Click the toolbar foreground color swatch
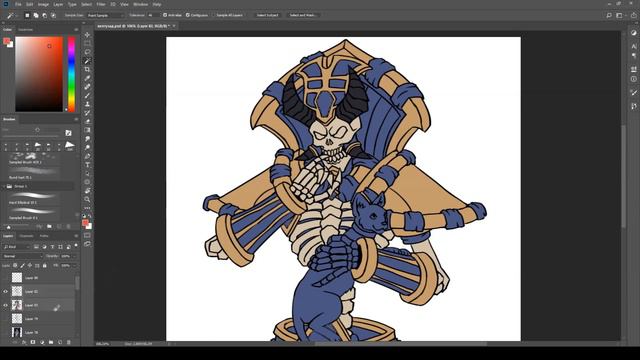 (85, 222)
